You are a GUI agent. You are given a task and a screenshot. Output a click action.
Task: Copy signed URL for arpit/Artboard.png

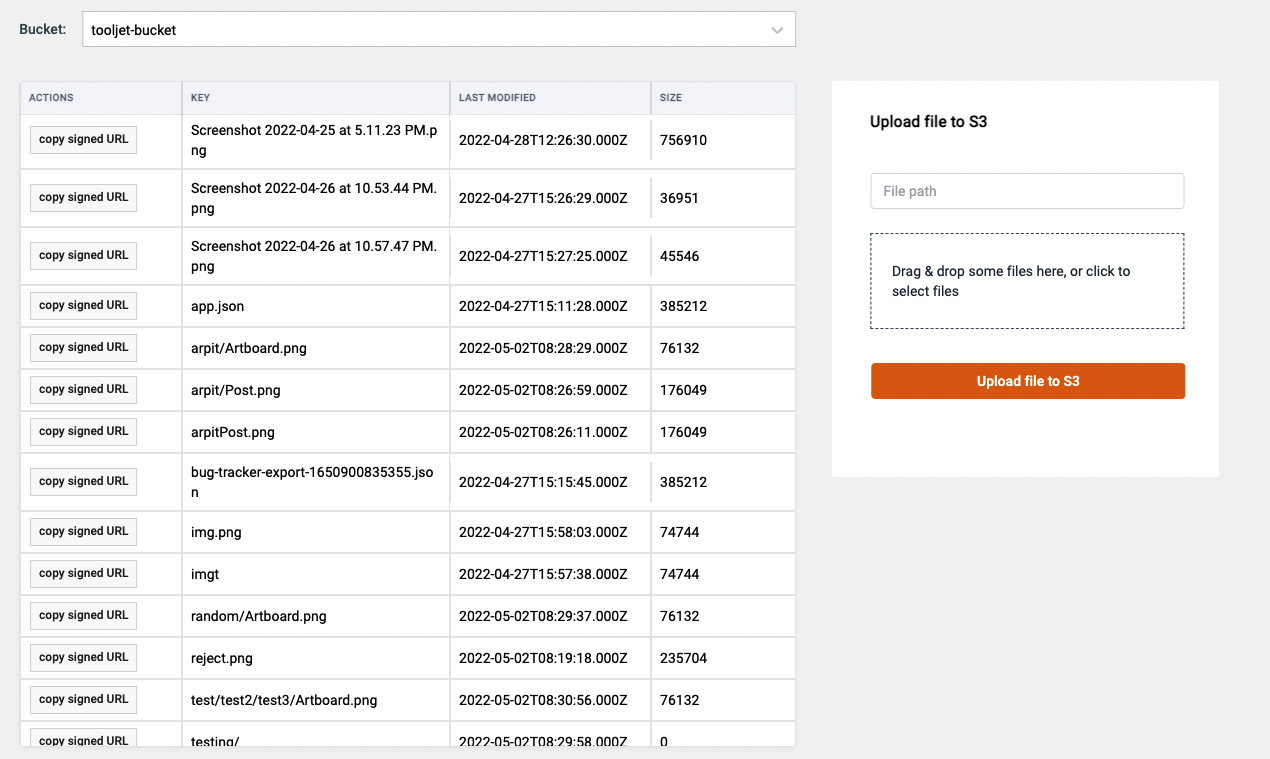(x=83, y=348)
